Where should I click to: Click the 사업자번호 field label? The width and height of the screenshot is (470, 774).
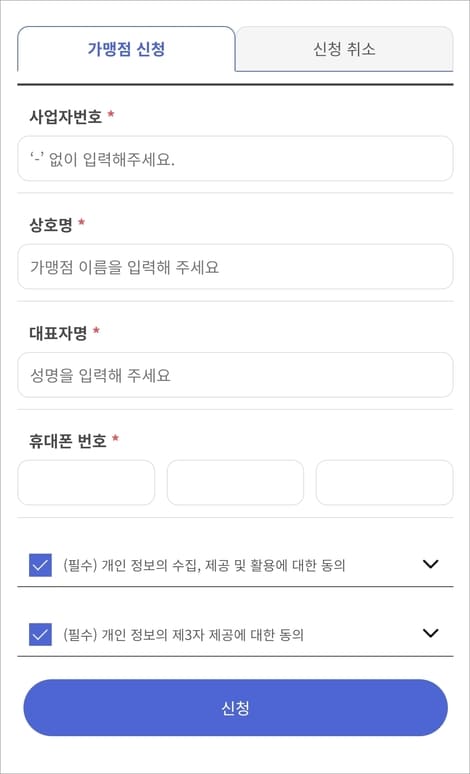[x=66, y=117]
